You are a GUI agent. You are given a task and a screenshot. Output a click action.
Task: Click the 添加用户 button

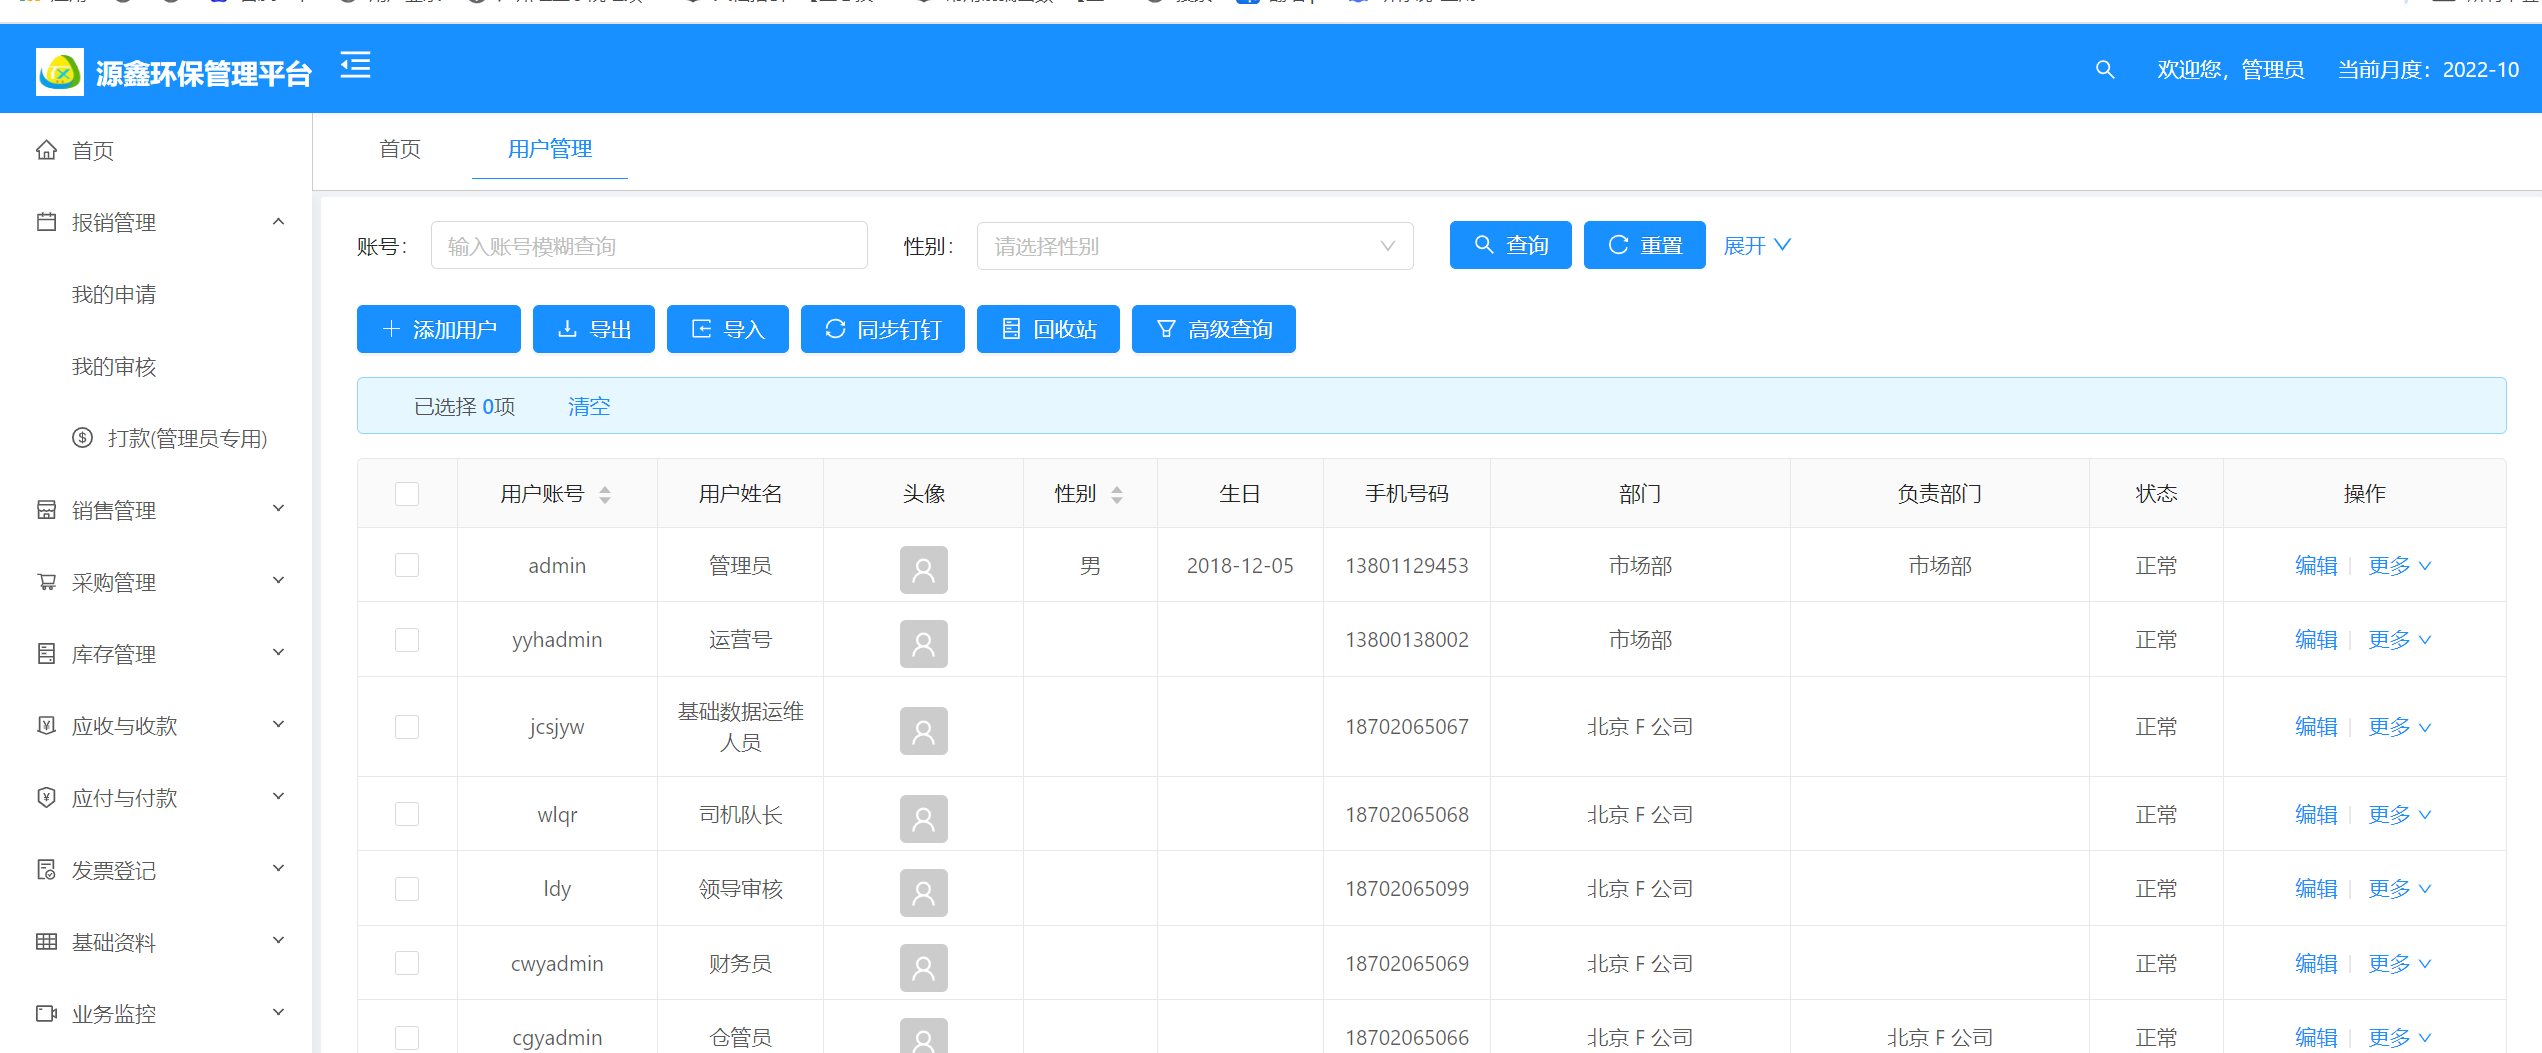[x=439, y=329]
